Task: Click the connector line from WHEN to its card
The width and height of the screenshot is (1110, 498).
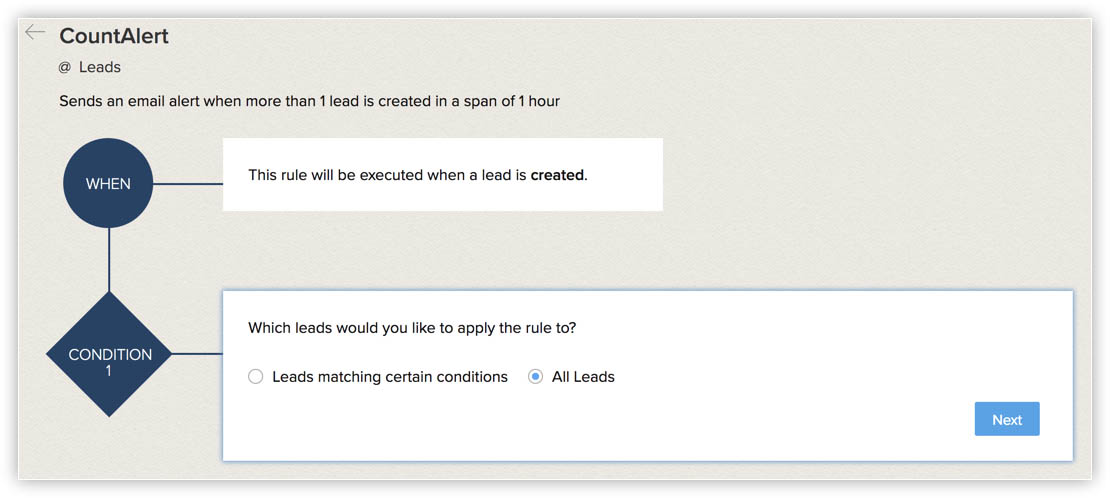Action: (188, 184)
